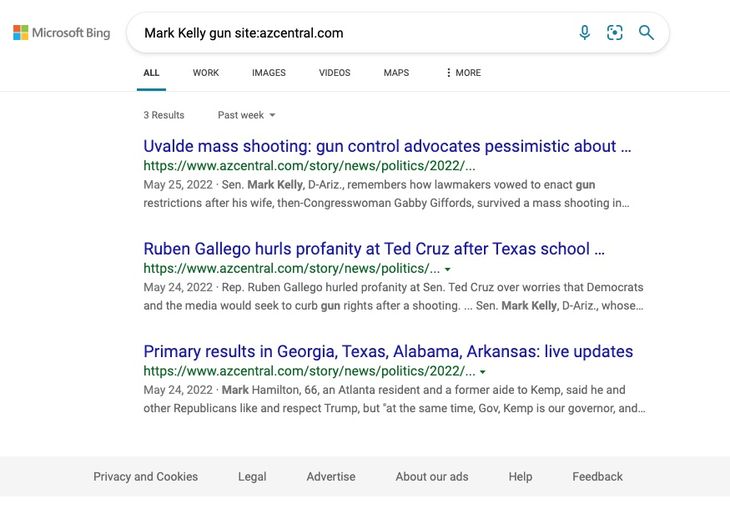This screenshot has height=509, width=730.
Task: Open Privacy and Cookies footer link
Action: [146, 477]
